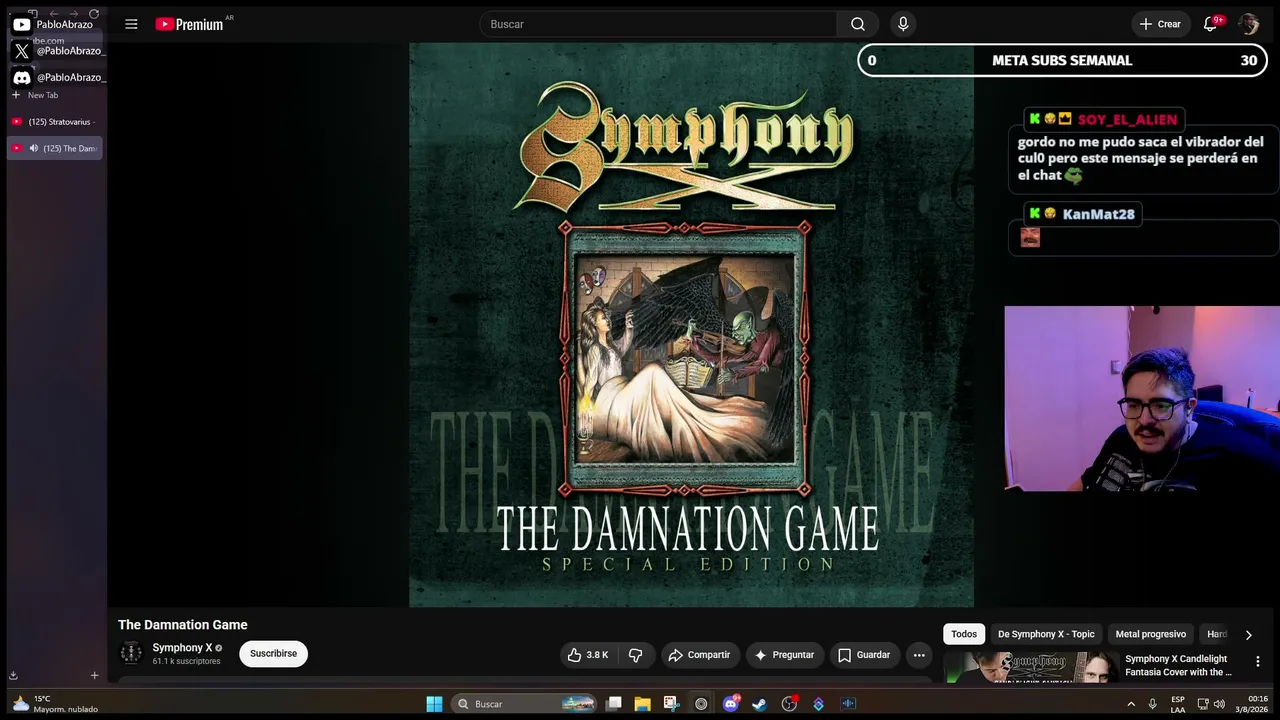This screenshot has height=720, width=1280.
Task: Click the video title The Damnation Game
Action: [183, 625]
